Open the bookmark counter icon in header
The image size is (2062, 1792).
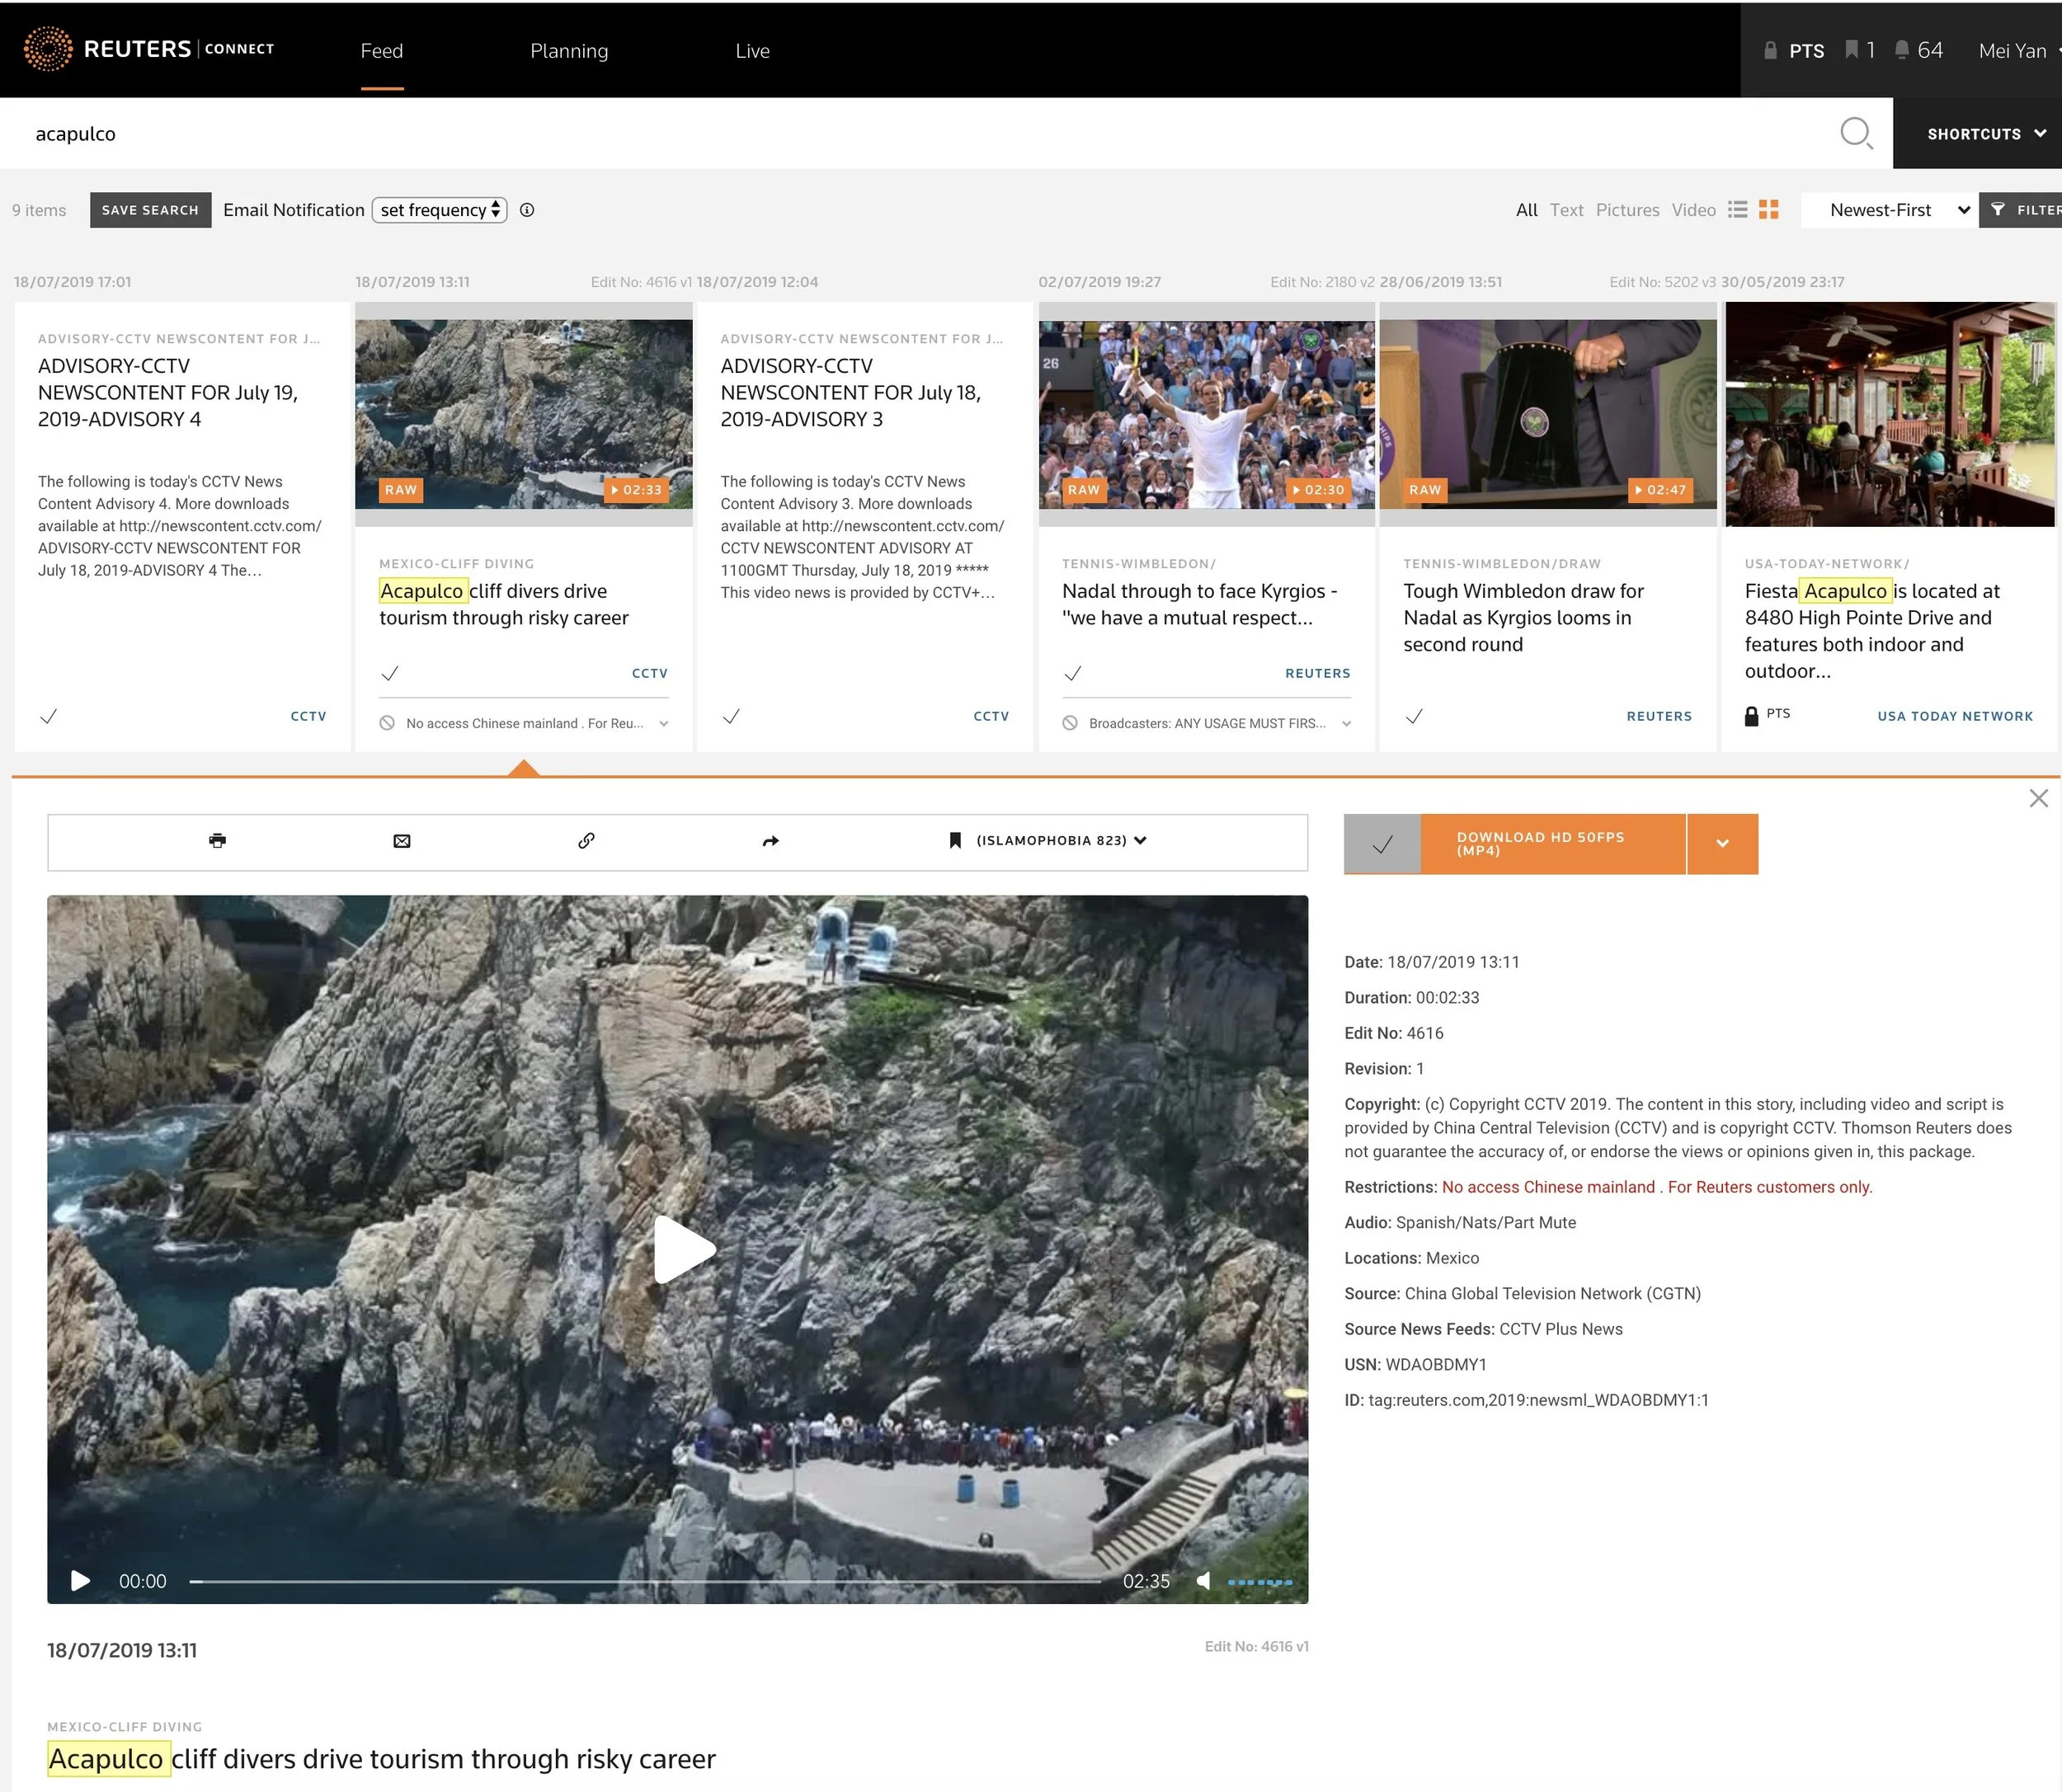click(x=1851, y=50)
